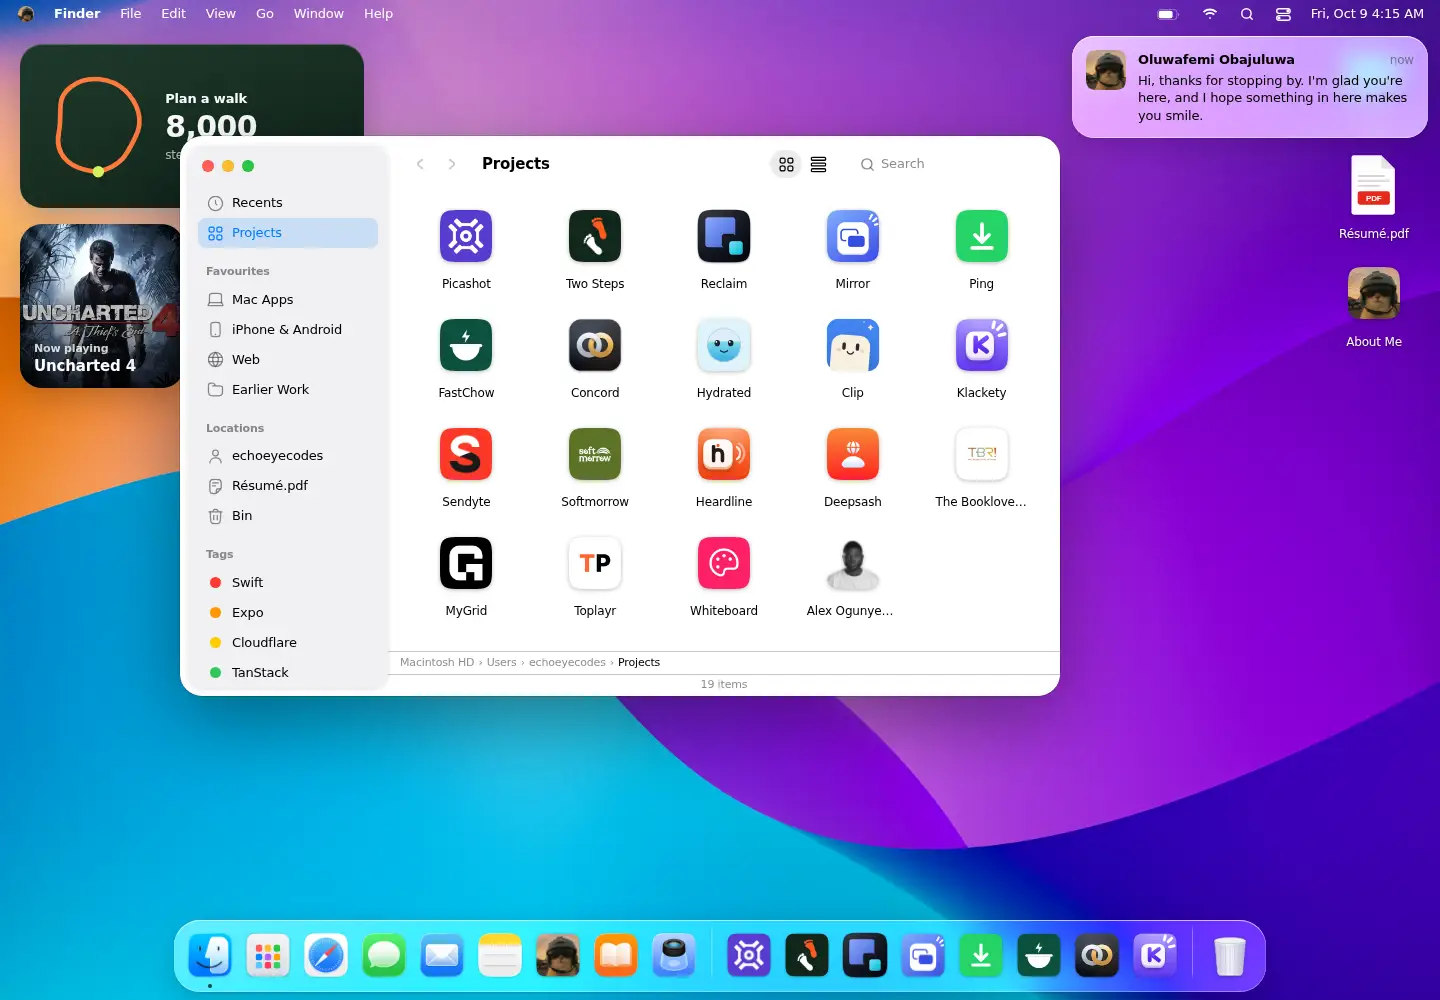The image size is (1440, 1000).
Task: Open the Control Centre menu bar icon
Action: pyautogui.click(x=1283, y=14)
